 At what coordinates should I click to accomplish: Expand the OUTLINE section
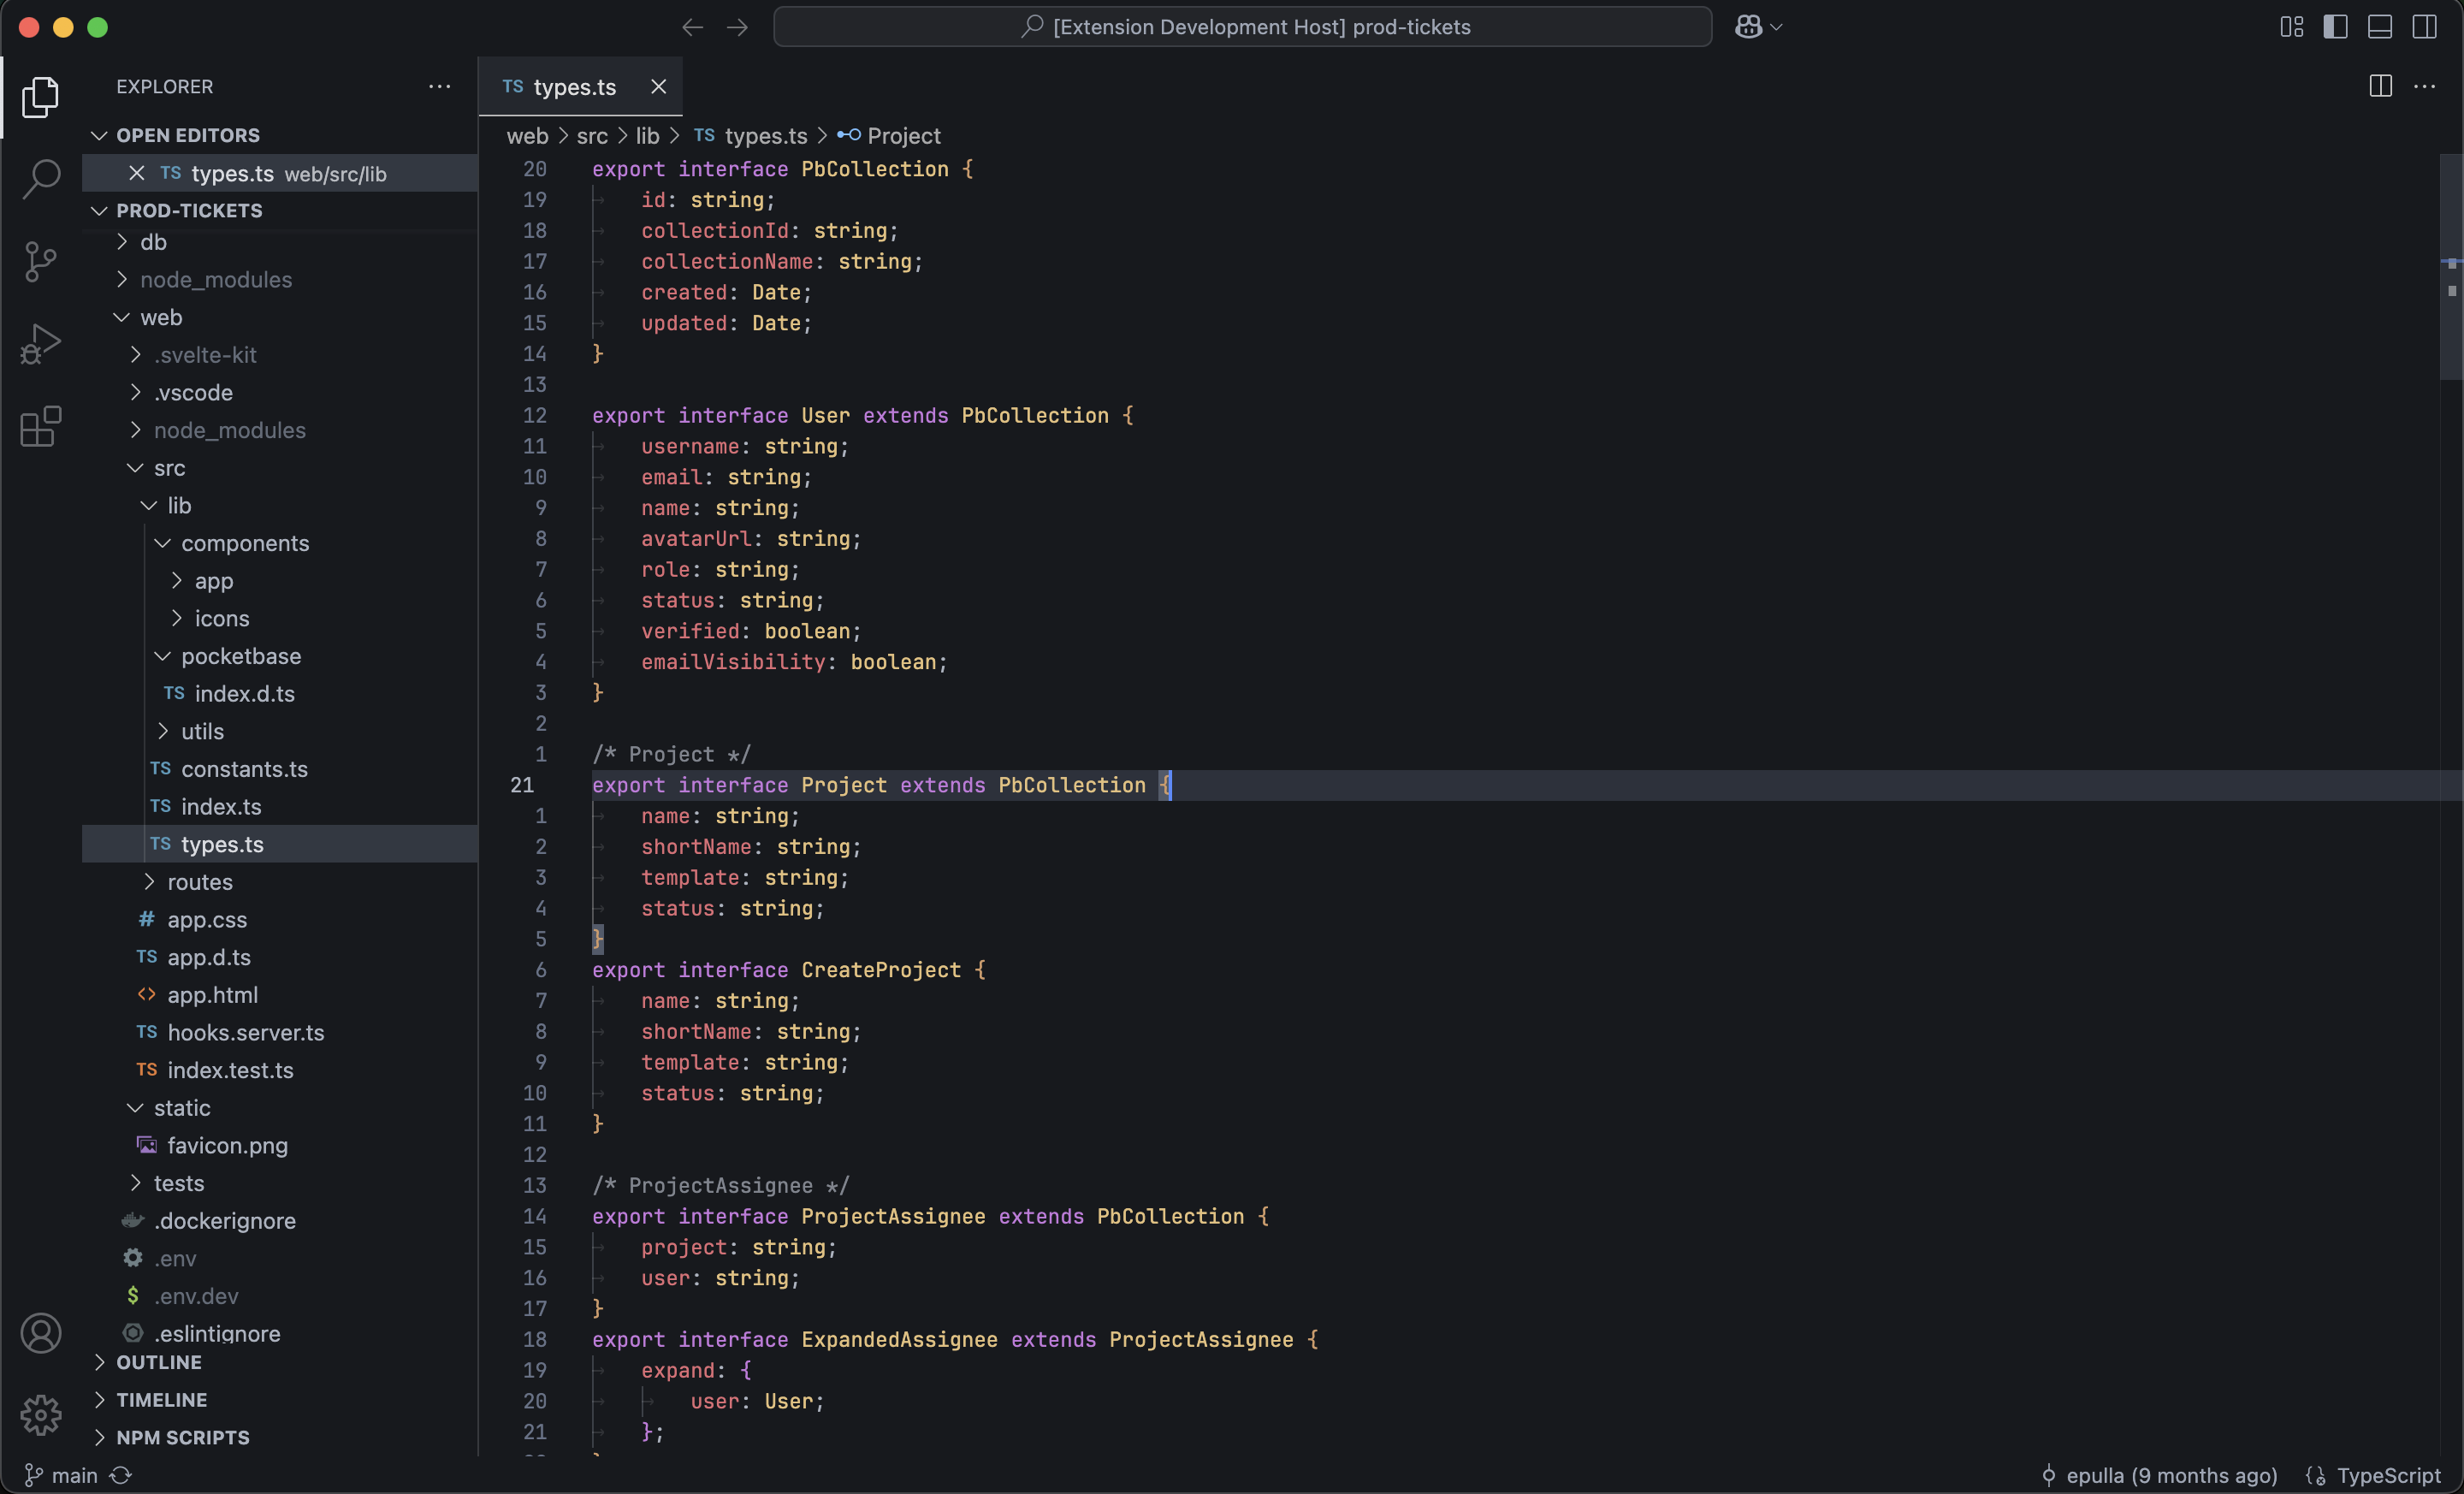(158, 1362)
